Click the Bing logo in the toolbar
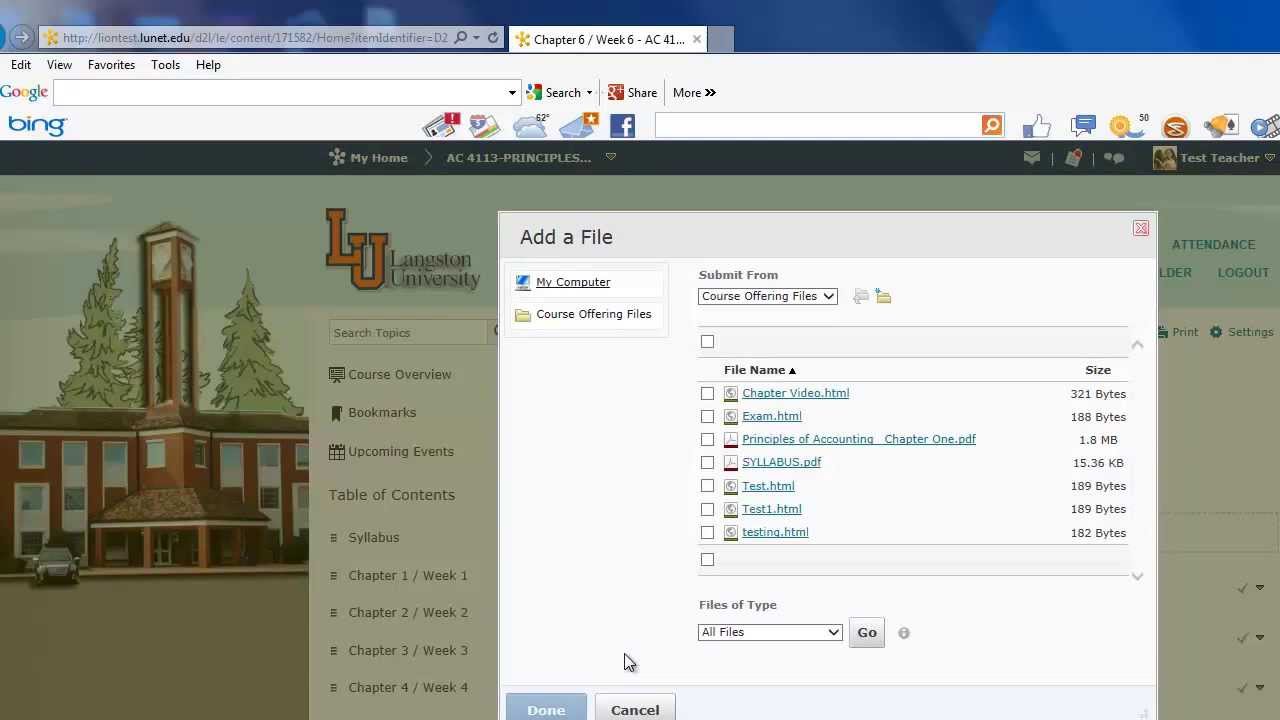 37,126
